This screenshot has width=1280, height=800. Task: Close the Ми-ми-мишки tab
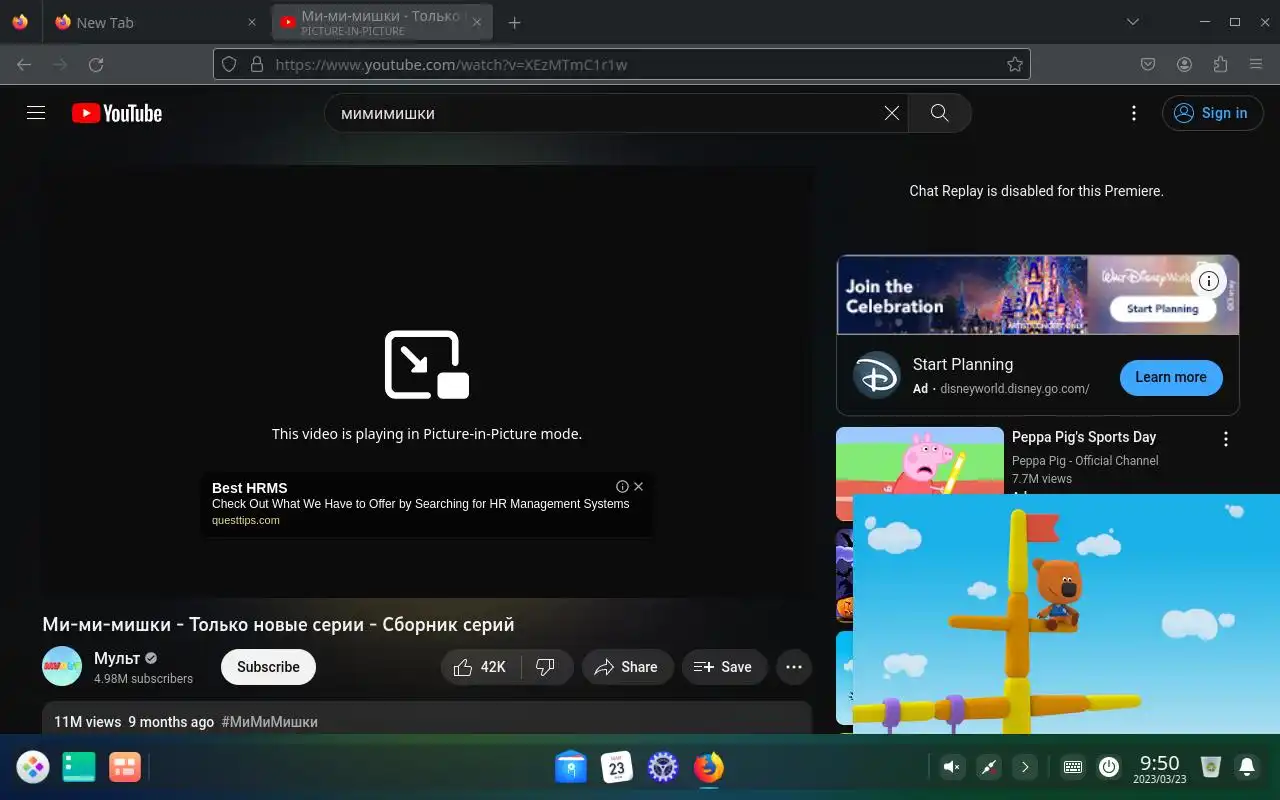pyautogui.click(x=477, y=22)
